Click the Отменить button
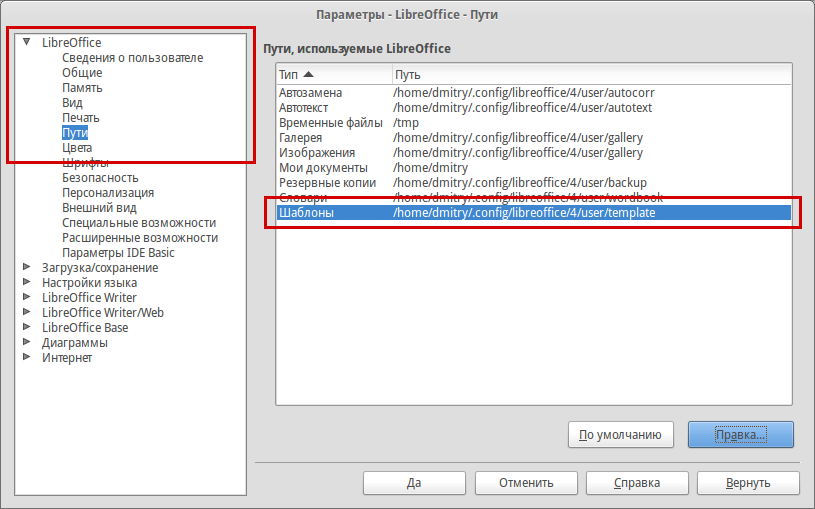The height and width of the screenshot is (509, 815). coord(526,483)
